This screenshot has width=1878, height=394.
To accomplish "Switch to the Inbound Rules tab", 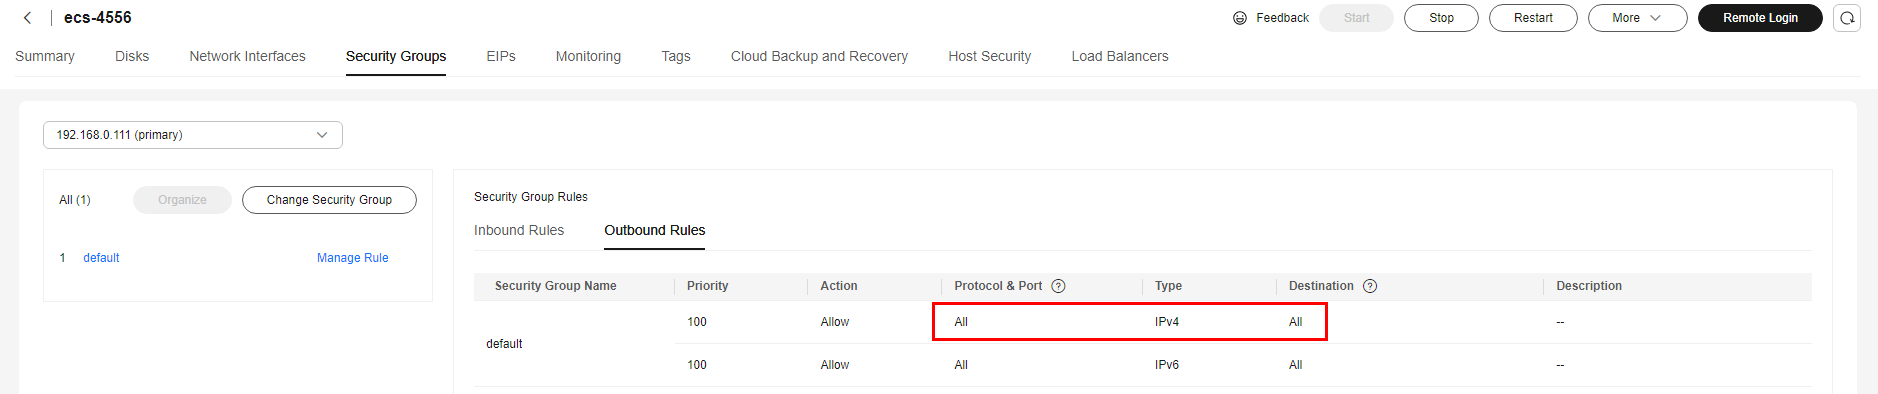I will 519,230.
